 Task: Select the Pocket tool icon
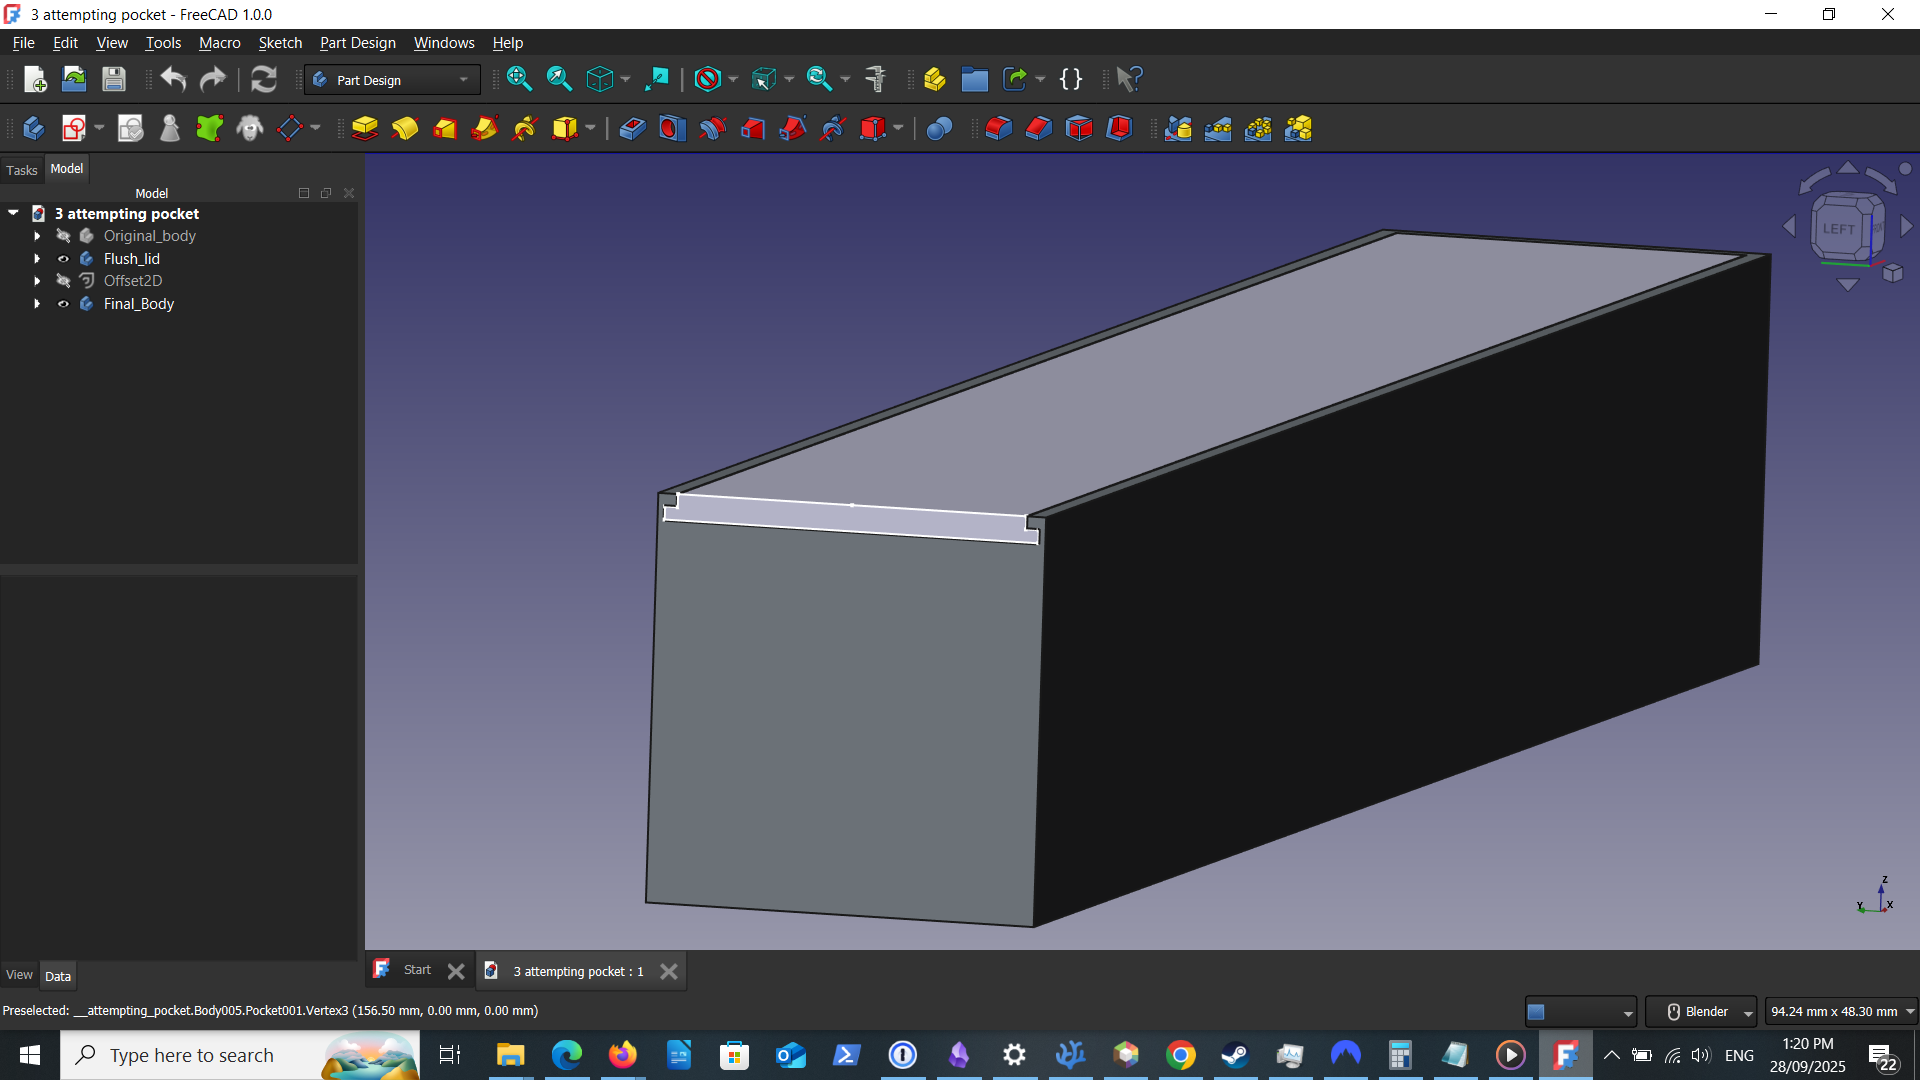click(632, 129)
